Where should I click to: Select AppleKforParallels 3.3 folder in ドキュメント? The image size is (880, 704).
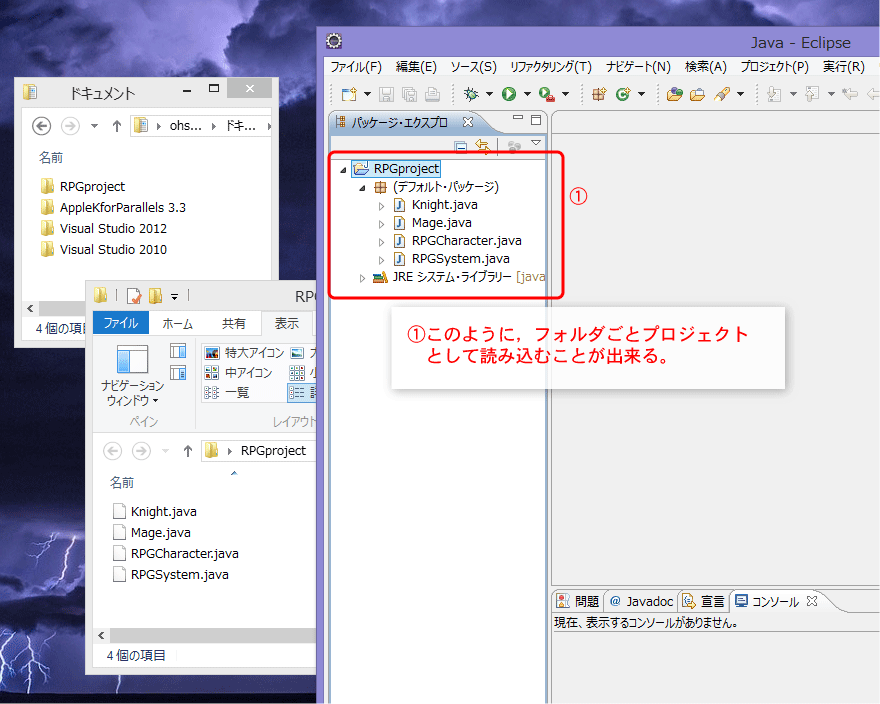tap(113, 208)
